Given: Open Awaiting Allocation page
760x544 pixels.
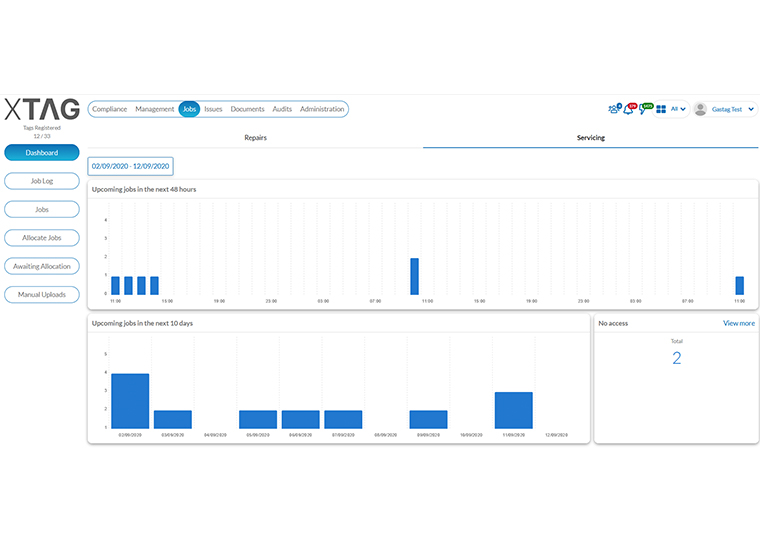Looking at the screenshot, I should 42,266.
